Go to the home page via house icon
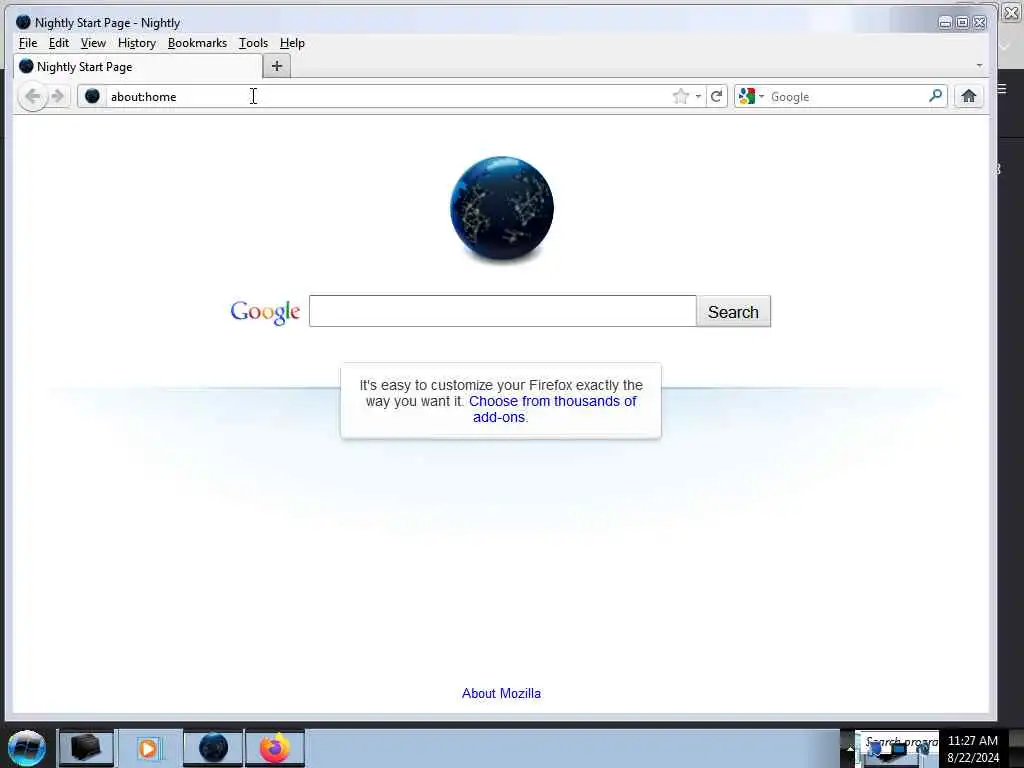Screen dimensions: 1024x768 [968, 97]
